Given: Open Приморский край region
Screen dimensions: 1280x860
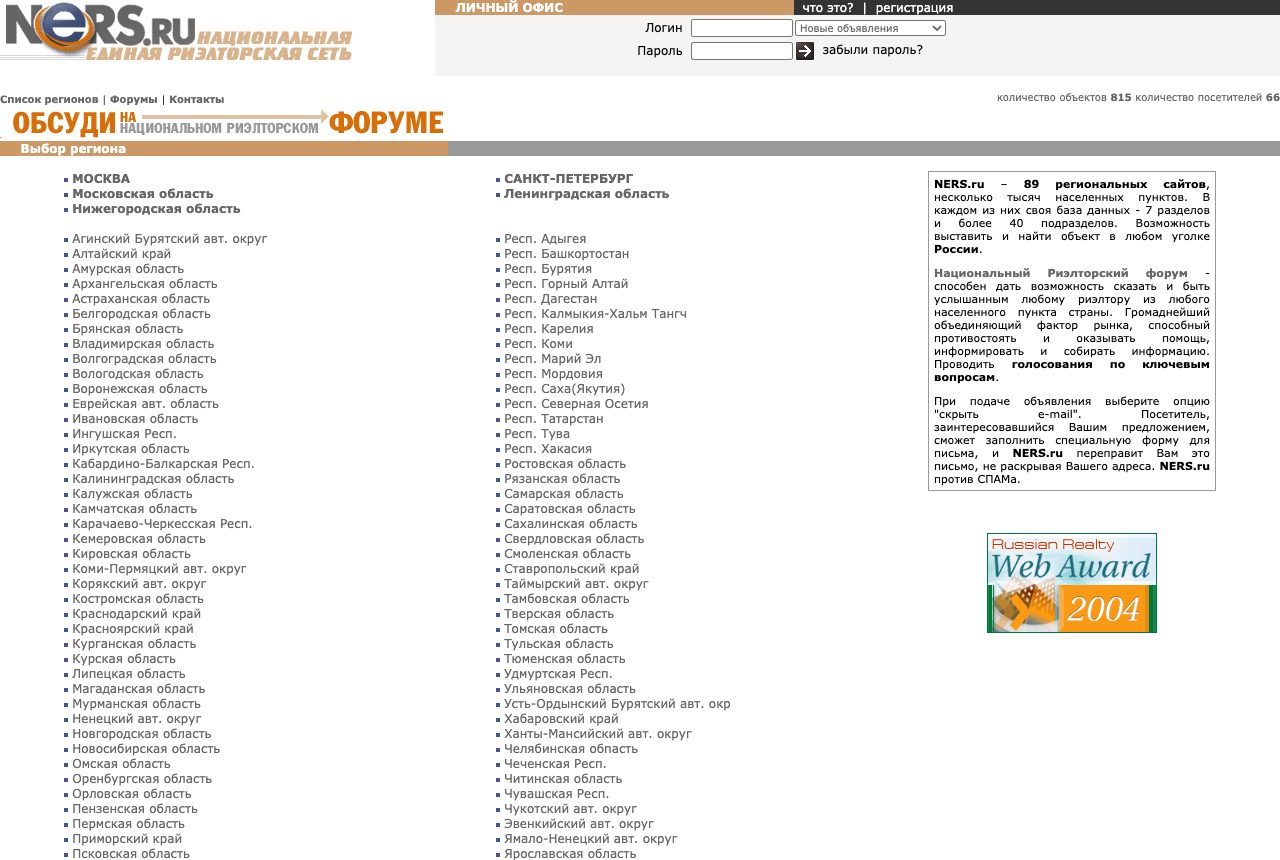Looking at the screenshot, I should coord(127,839).
